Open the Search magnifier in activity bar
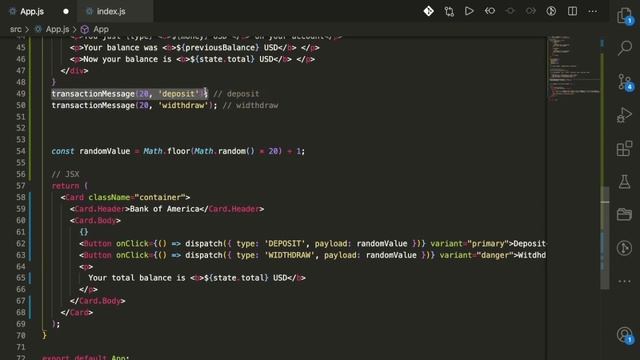The height and width of the screenshot is (360, 640). pyautogui.click(x=624, y=48)
